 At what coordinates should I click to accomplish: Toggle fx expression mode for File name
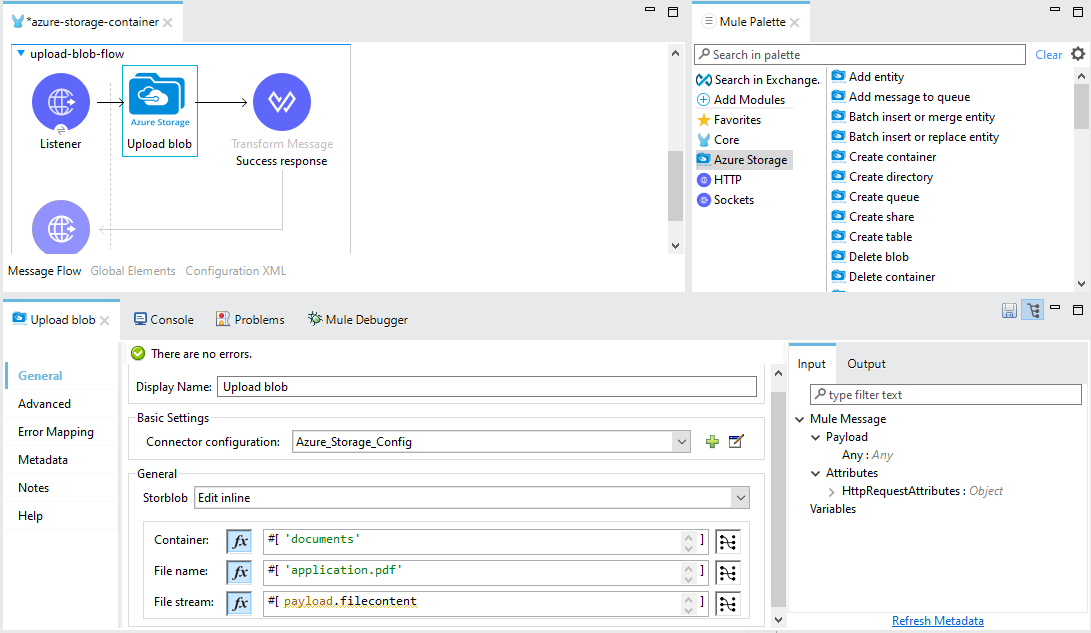coord(240,572)
